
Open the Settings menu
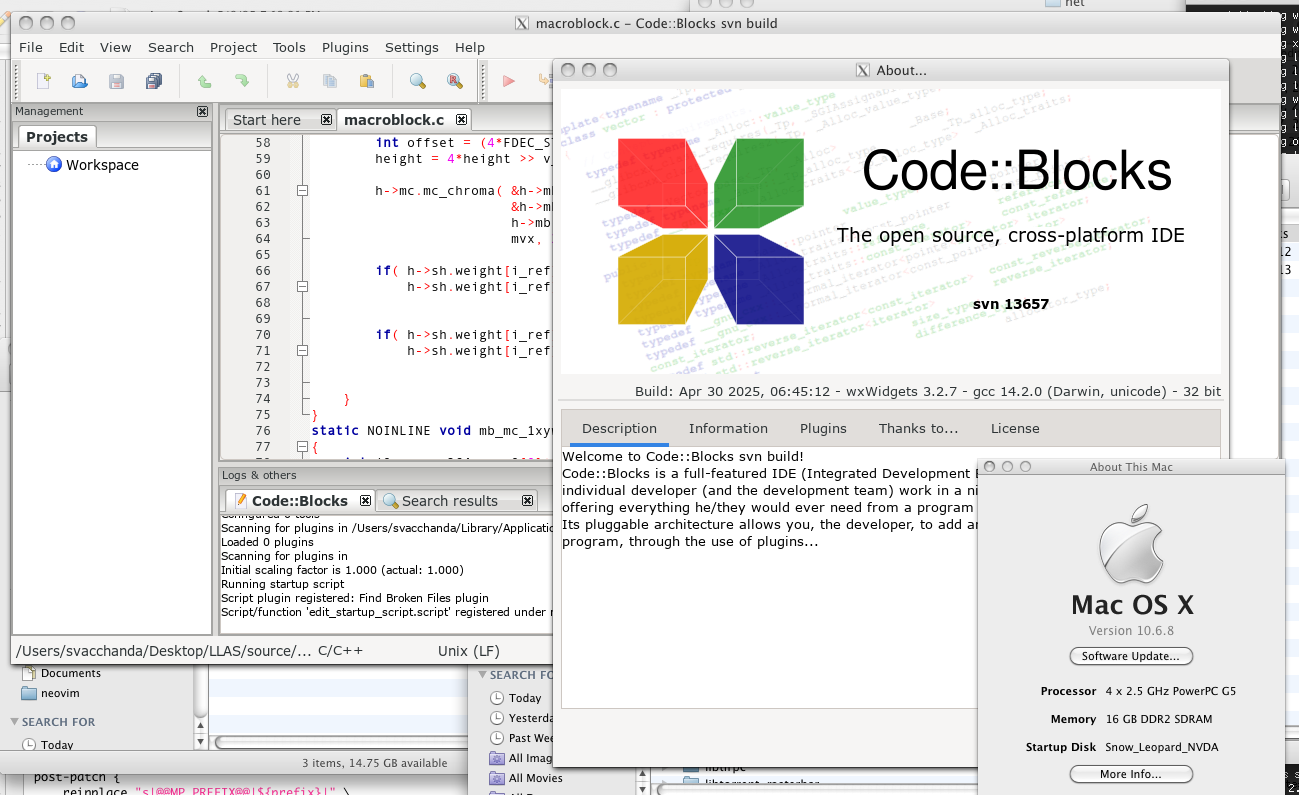click(x=412, y=47)
